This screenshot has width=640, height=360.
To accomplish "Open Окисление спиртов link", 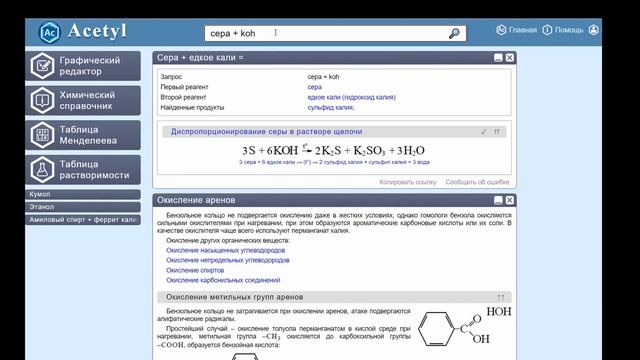I will click(x=195, y=270).
